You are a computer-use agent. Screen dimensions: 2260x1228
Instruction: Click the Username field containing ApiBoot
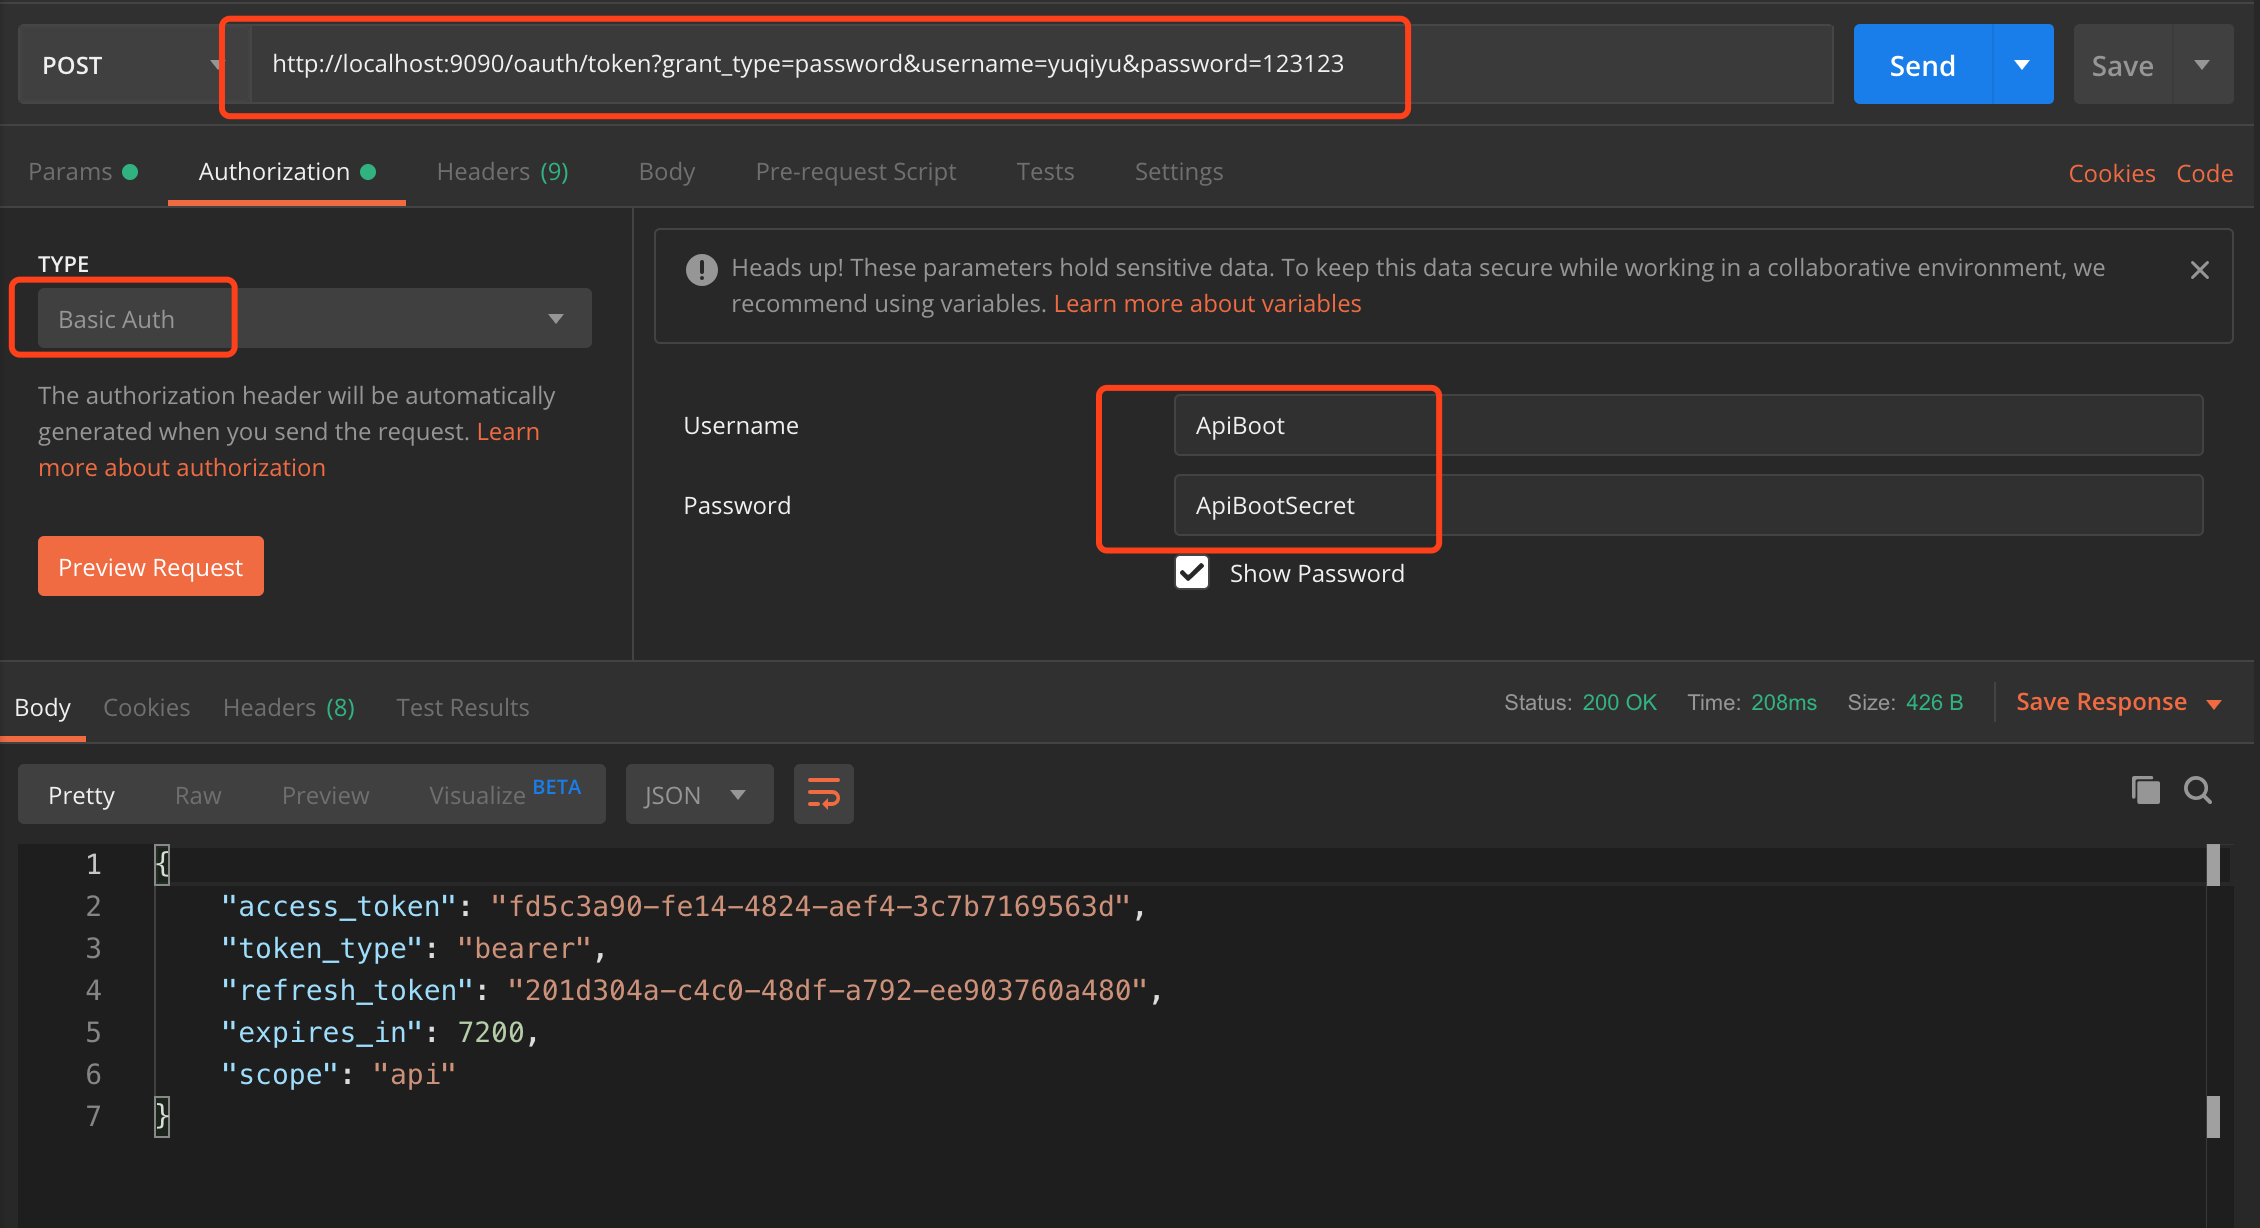pos(1688,425)
